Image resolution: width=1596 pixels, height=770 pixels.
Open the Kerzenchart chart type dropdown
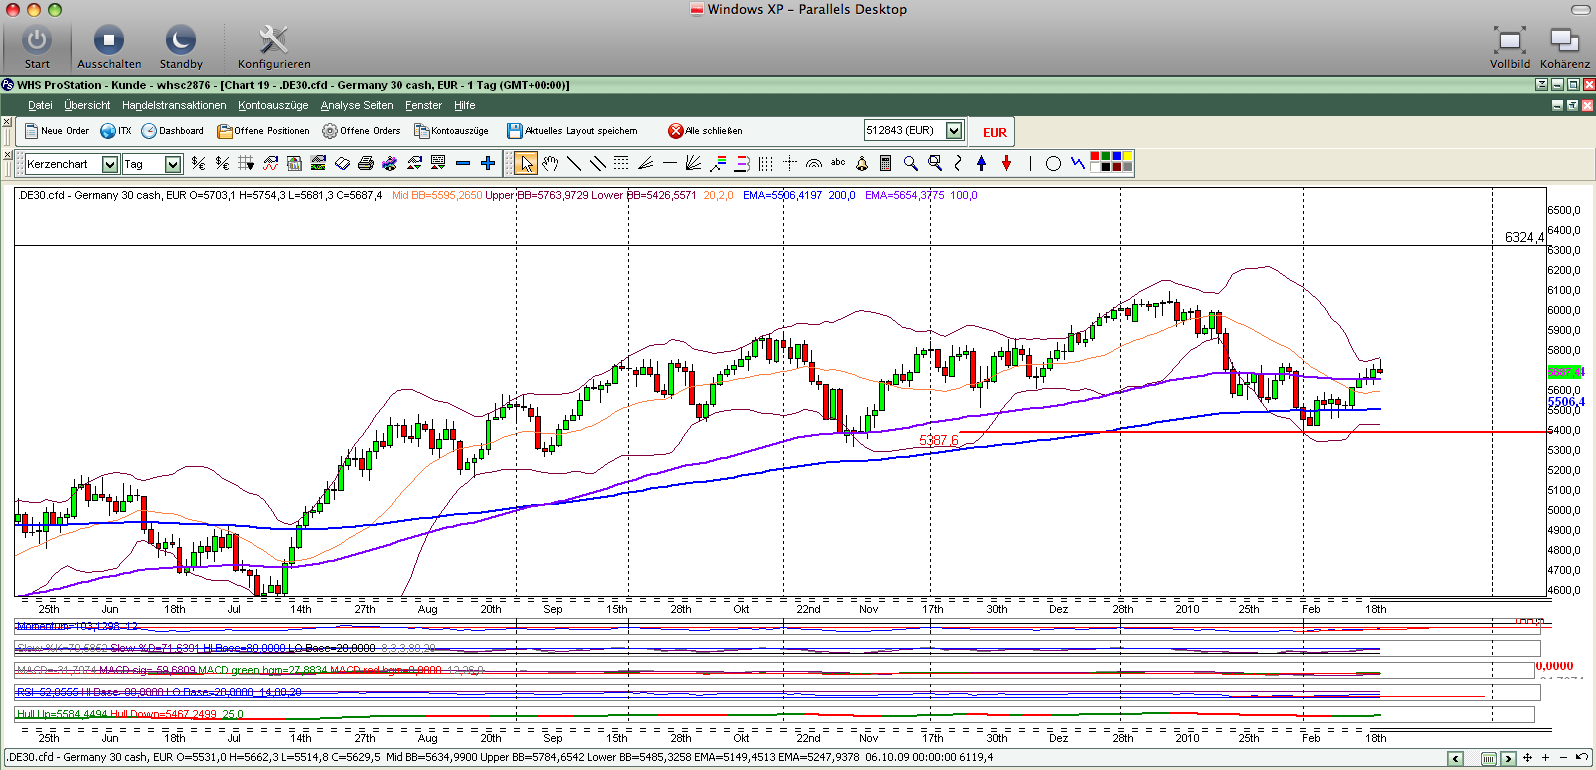pos(110,164)
